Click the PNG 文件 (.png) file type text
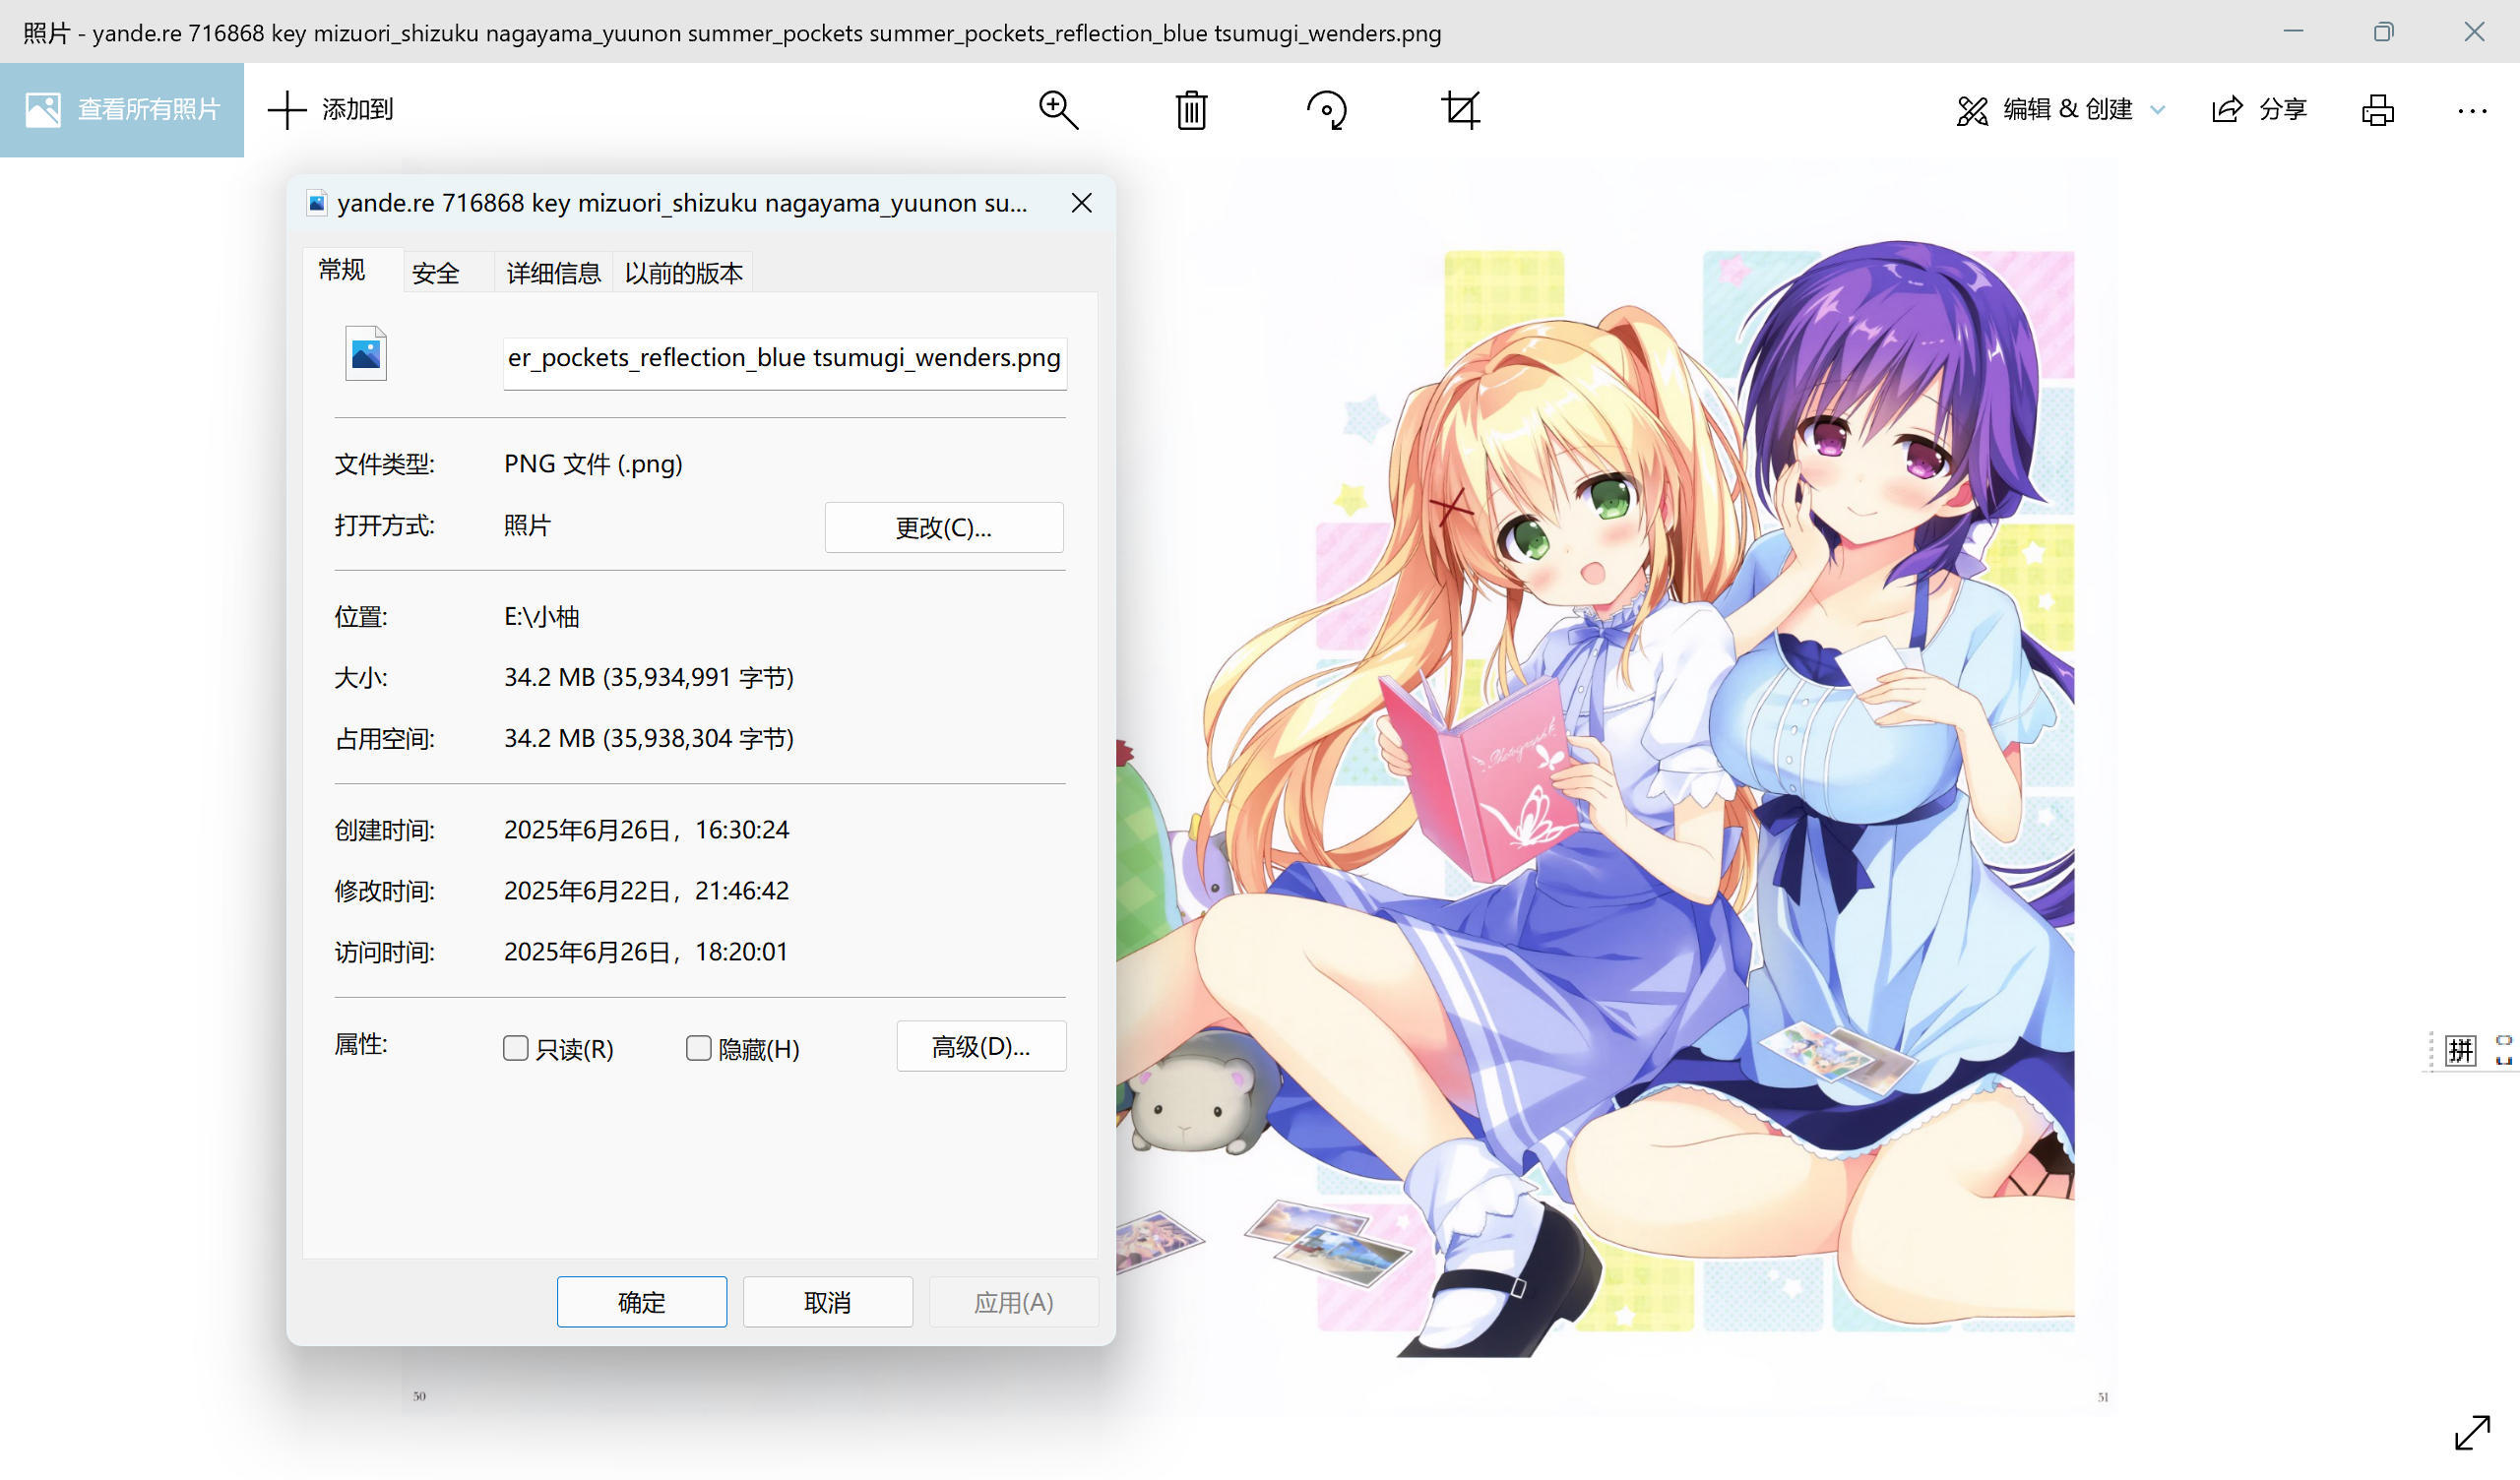The width and height of the screenshot is (2520, 1480). [x=593, y=464]
